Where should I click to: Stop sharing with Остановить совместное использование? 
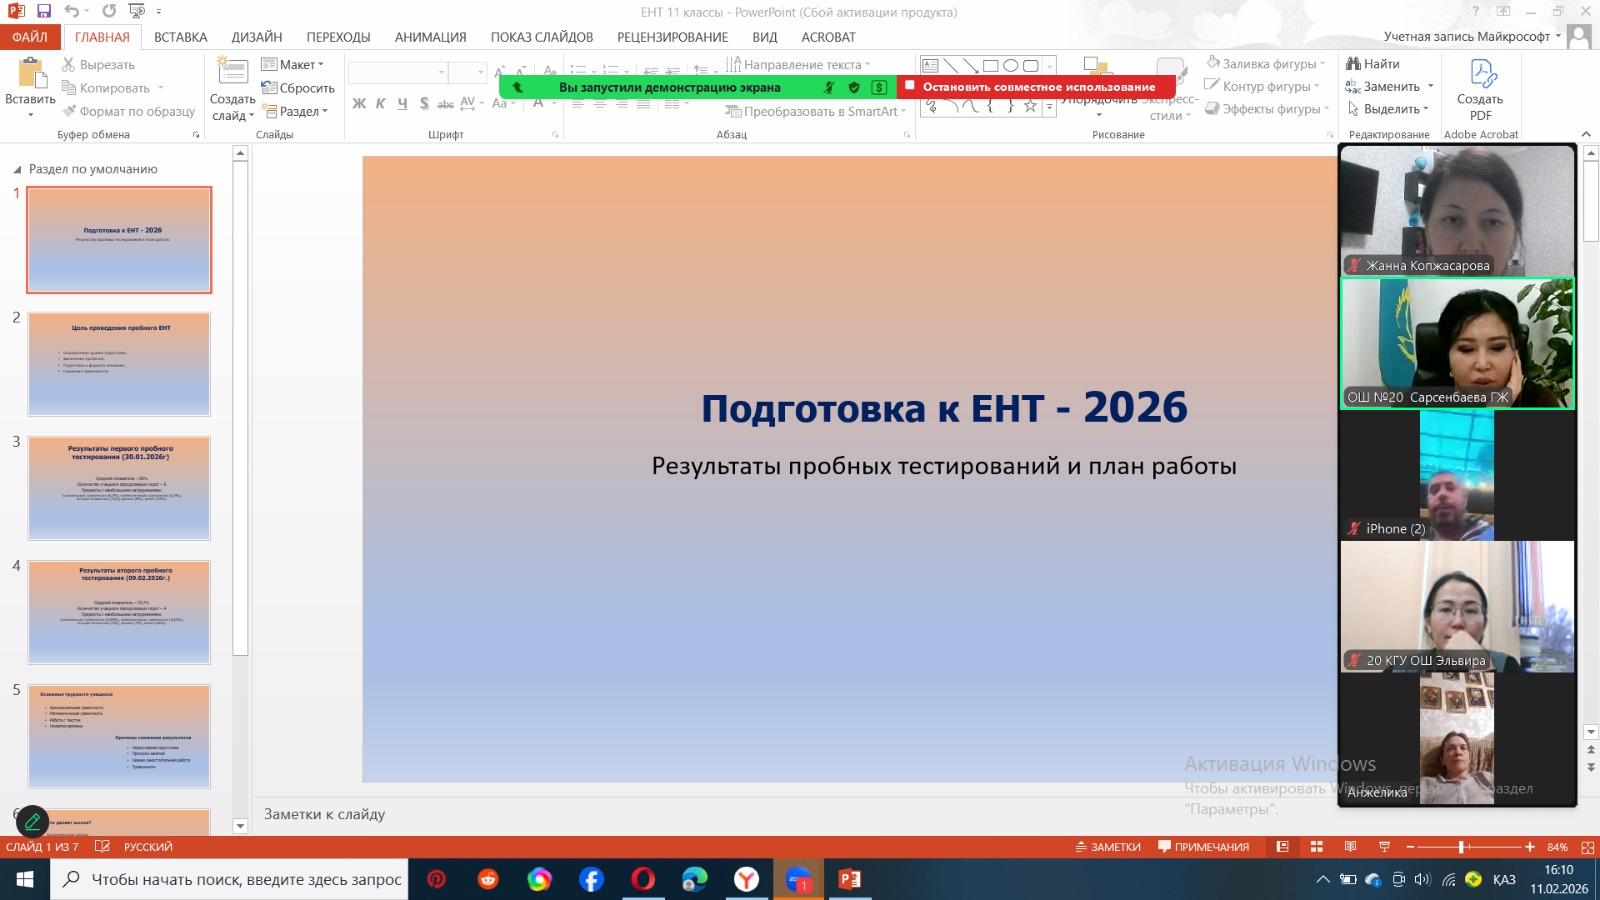tap(1036, 87)
